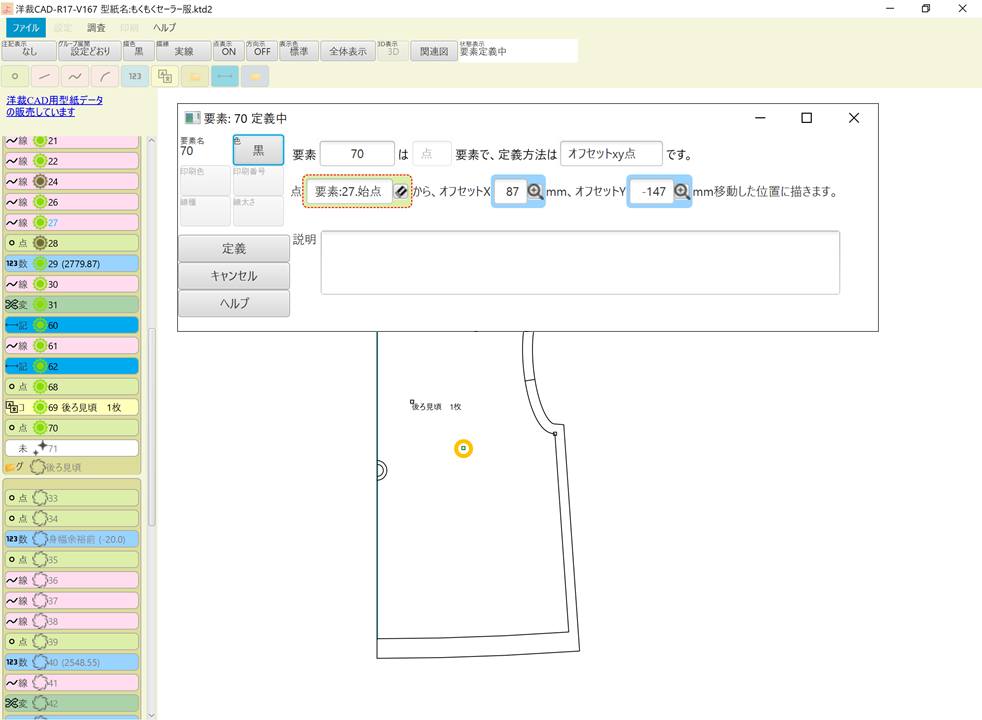Screen dimensions: 982x720
Task: Select the copy/group pattern piece tool
Action: [x=164, y=76]
